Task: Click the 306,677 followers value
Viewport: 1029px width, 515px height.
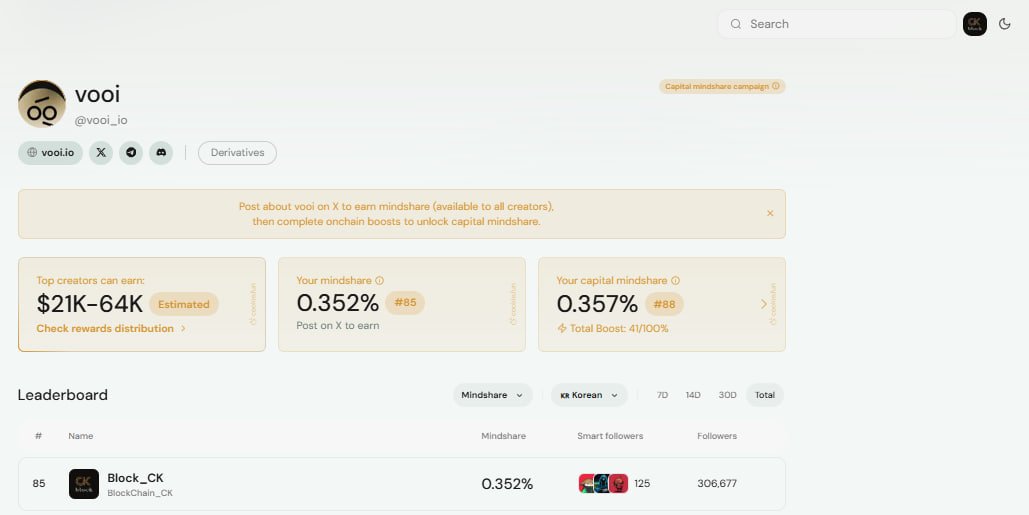Action: 717,484
